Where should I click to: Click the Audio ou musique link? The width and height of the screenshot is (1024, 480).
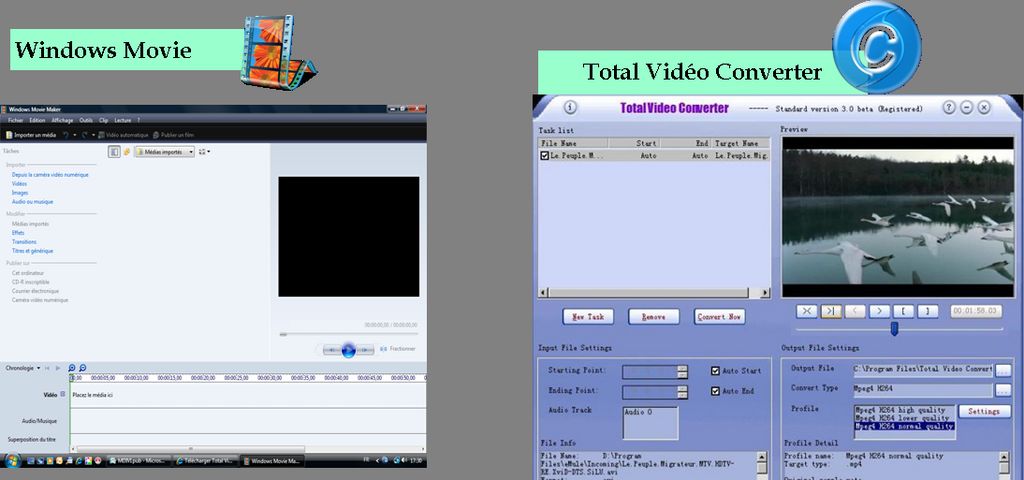point(33,202)
